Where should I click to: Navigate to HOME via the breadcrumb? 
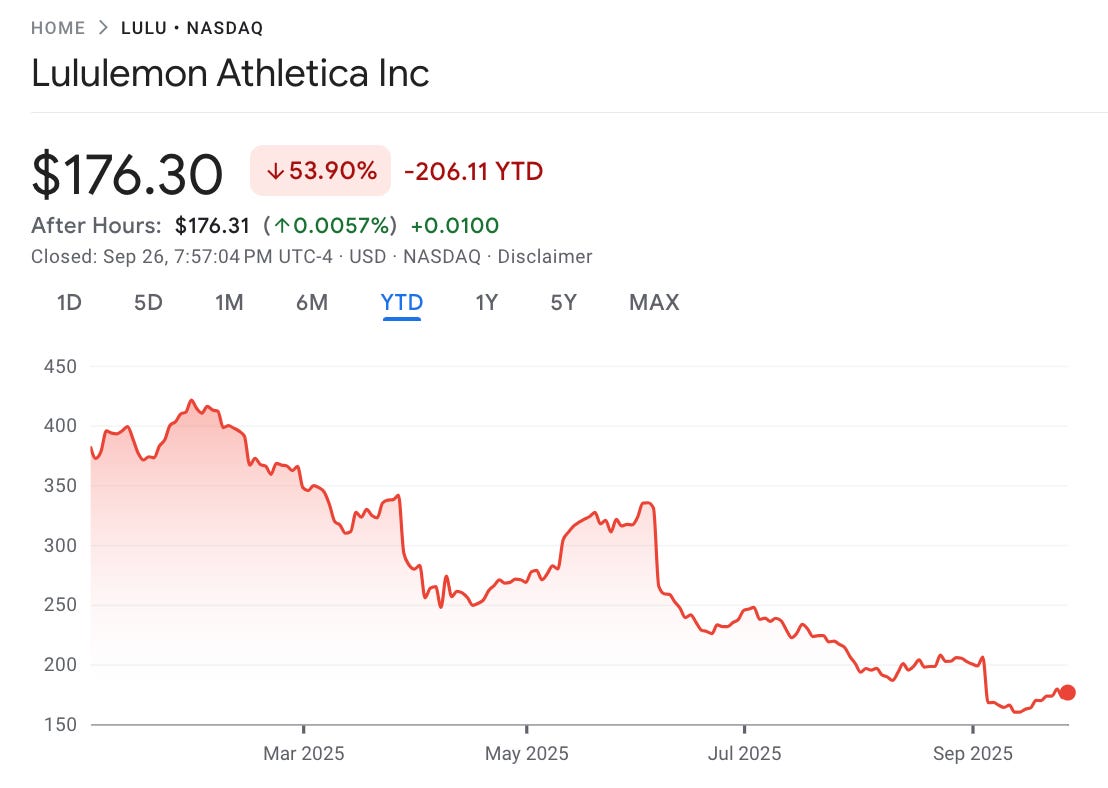point(57,28)
